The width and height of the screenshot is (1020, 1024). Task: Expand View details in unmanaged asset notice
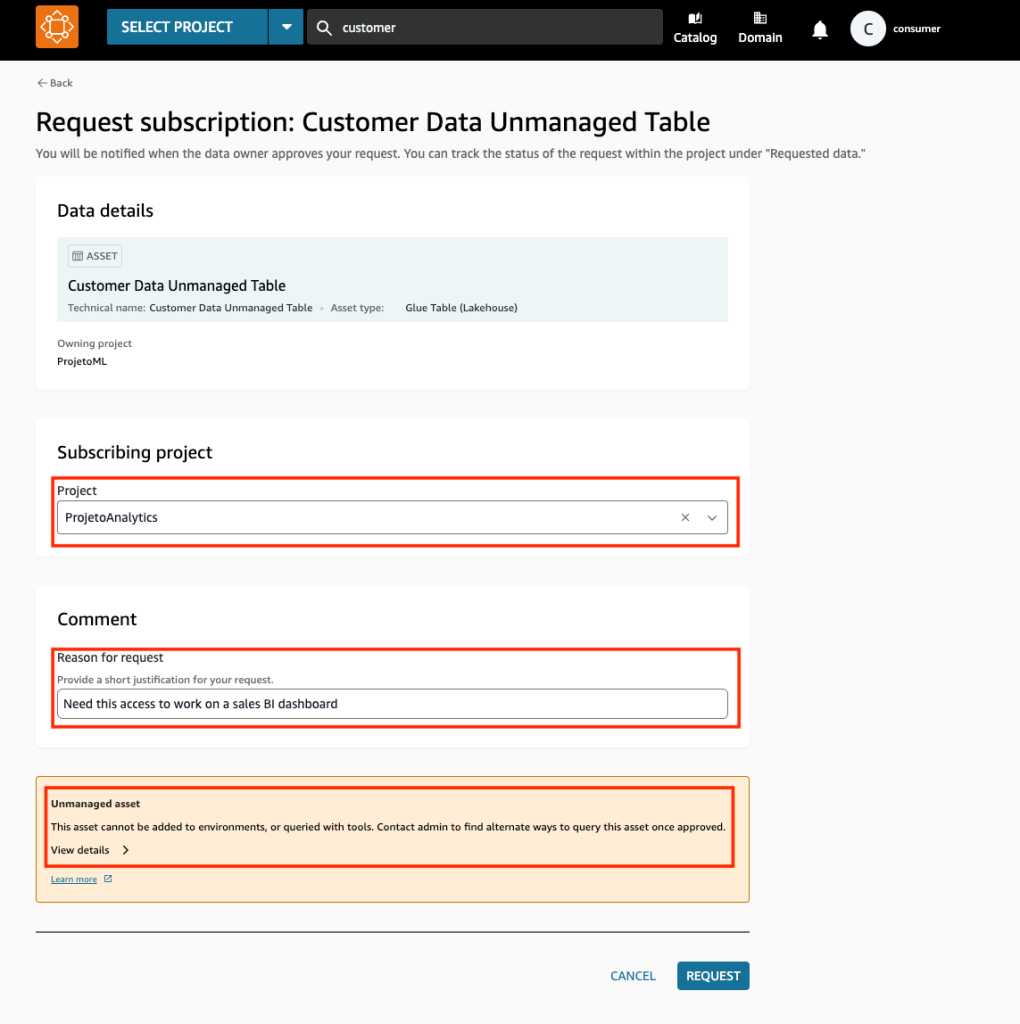coord(90,850)
